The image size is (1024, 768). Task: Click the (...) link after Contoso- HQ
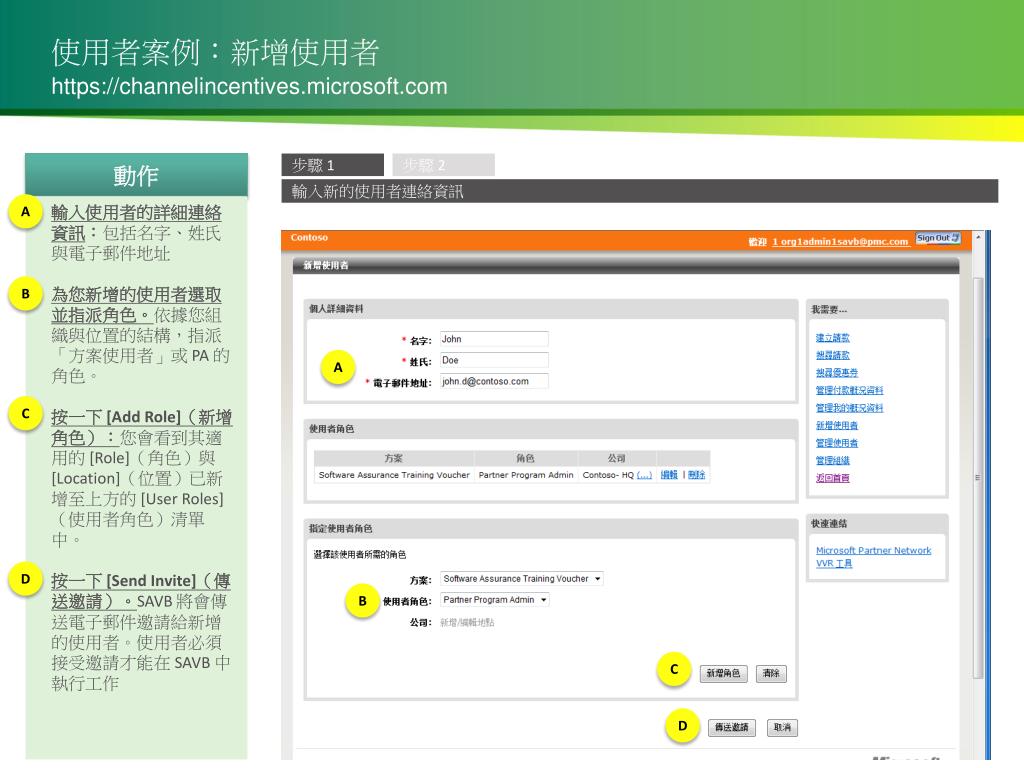(644, 475)
